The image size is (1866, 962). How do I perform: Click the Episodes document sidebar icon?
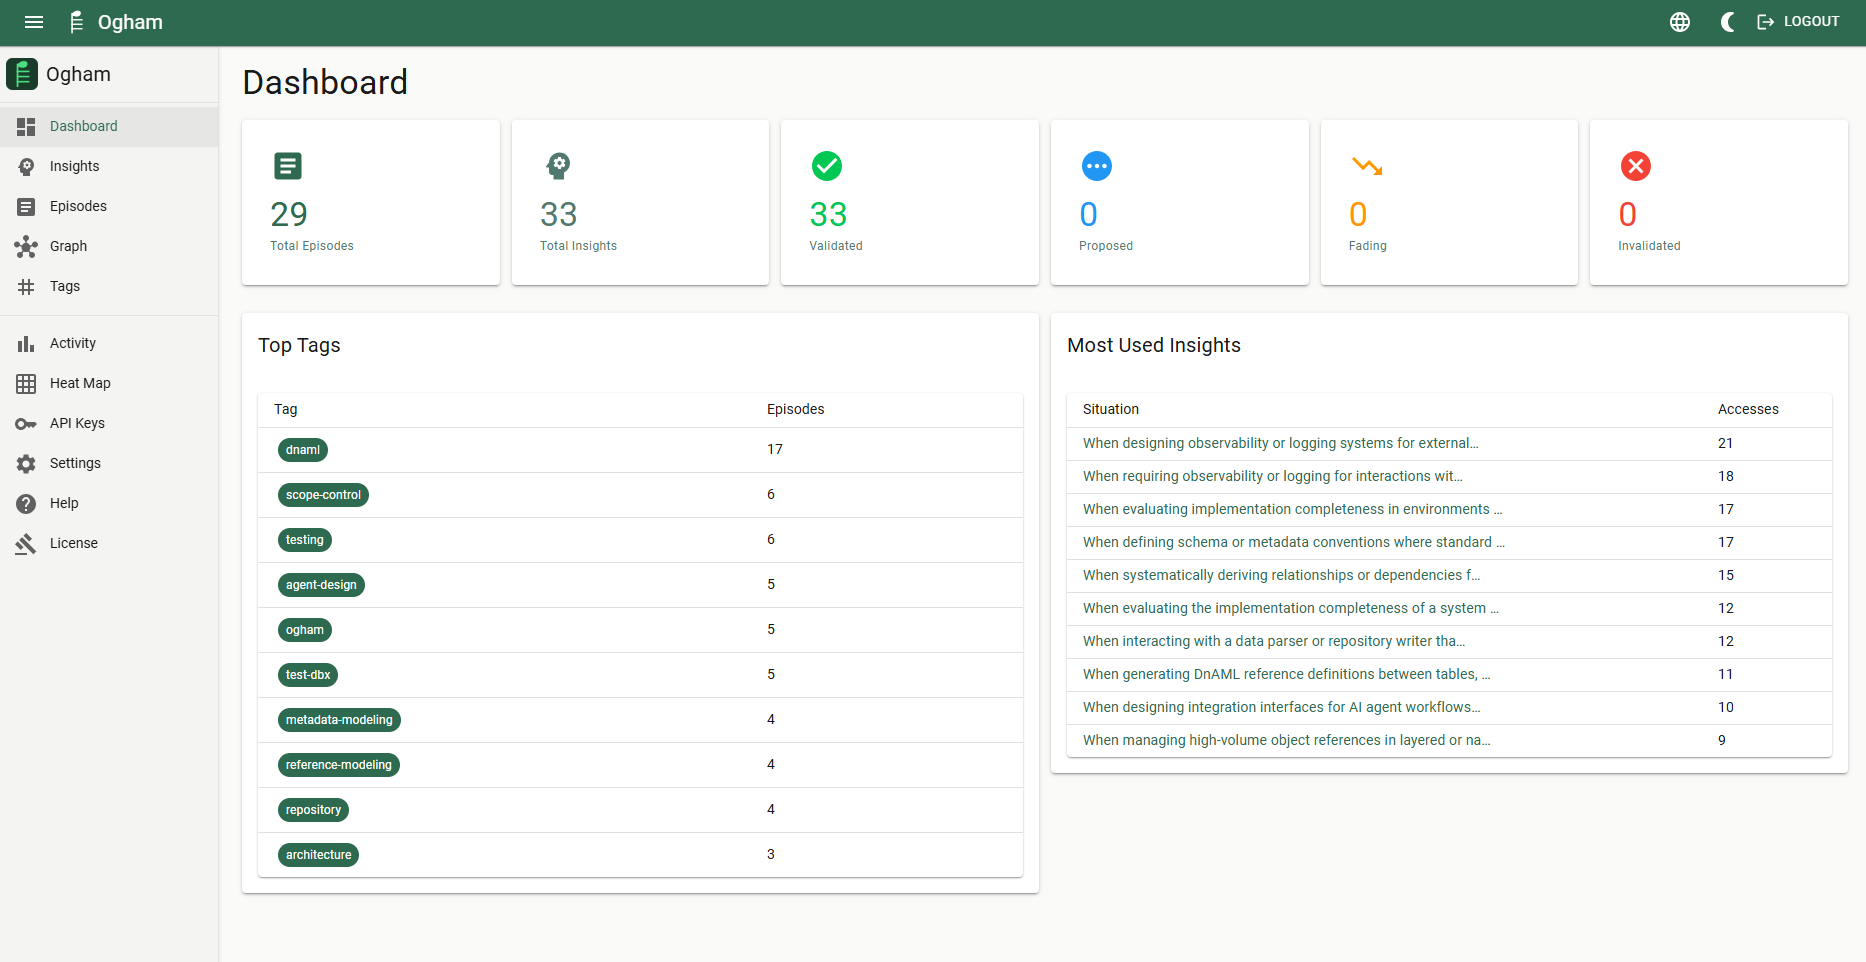click(26, 206)
